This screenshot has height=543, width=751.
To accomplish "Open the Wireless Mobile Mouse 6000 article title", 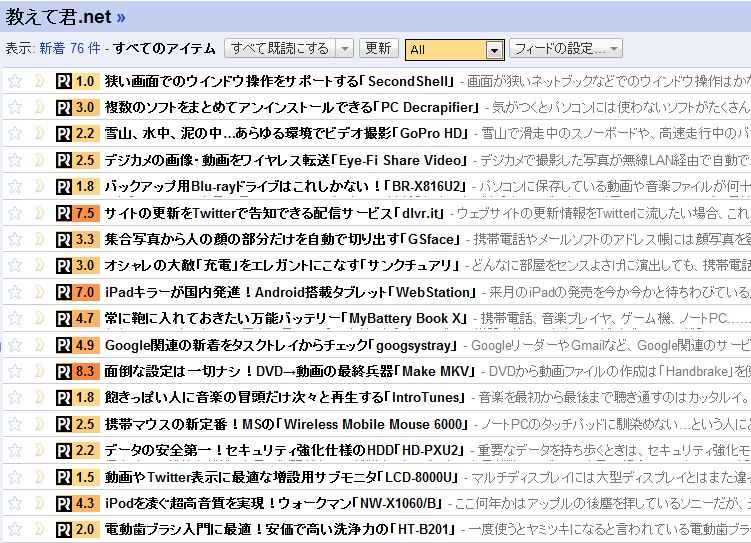I will (x=286, y=424).
